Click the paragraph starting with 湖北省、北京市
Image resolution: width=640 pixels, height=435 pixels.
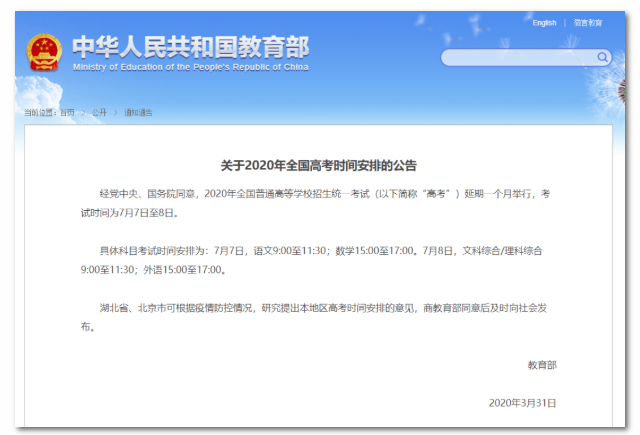coord(318,316)
